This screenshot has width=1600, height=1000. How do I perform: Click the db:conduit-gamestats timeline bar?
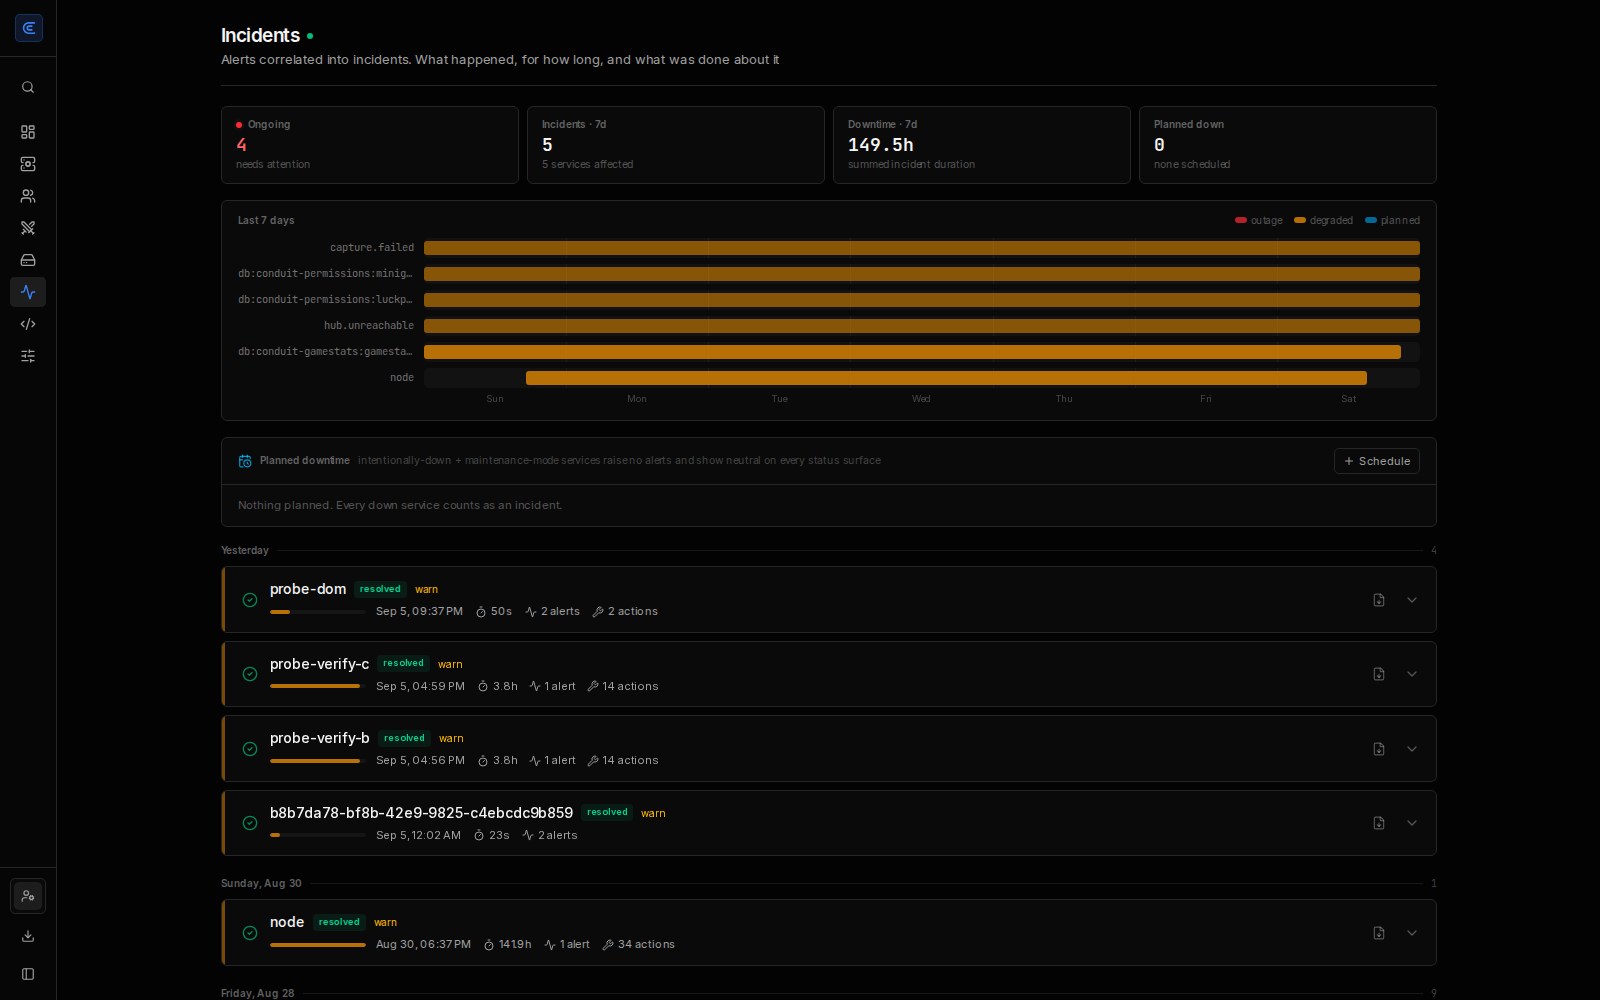tap(912, 352)
